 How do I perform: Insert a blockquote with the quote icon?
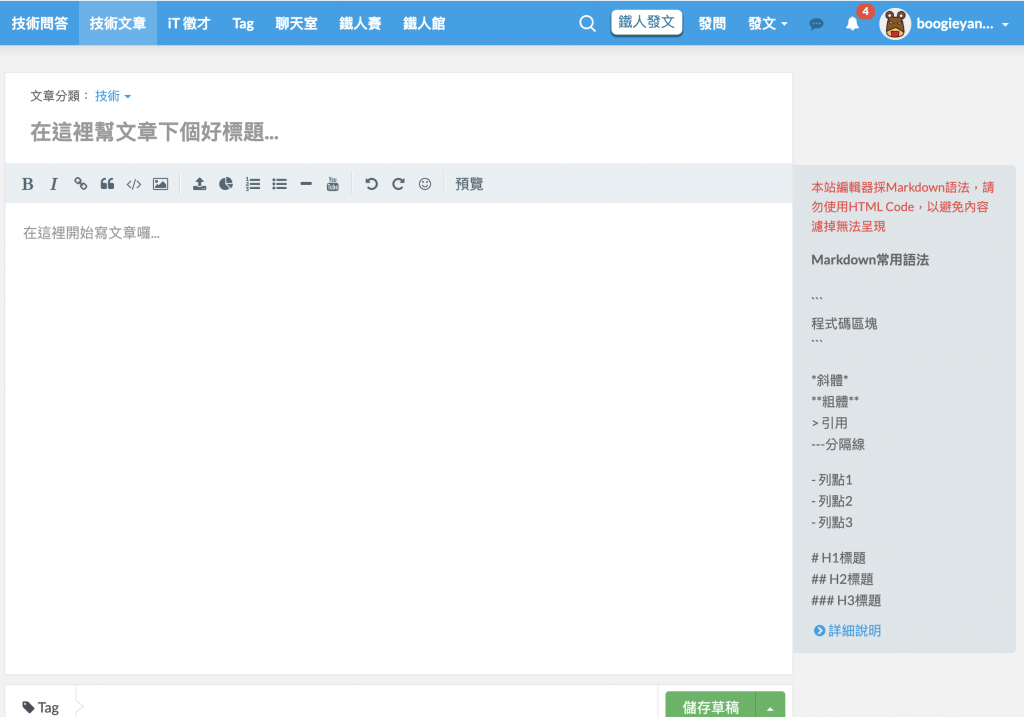(107, 184)
